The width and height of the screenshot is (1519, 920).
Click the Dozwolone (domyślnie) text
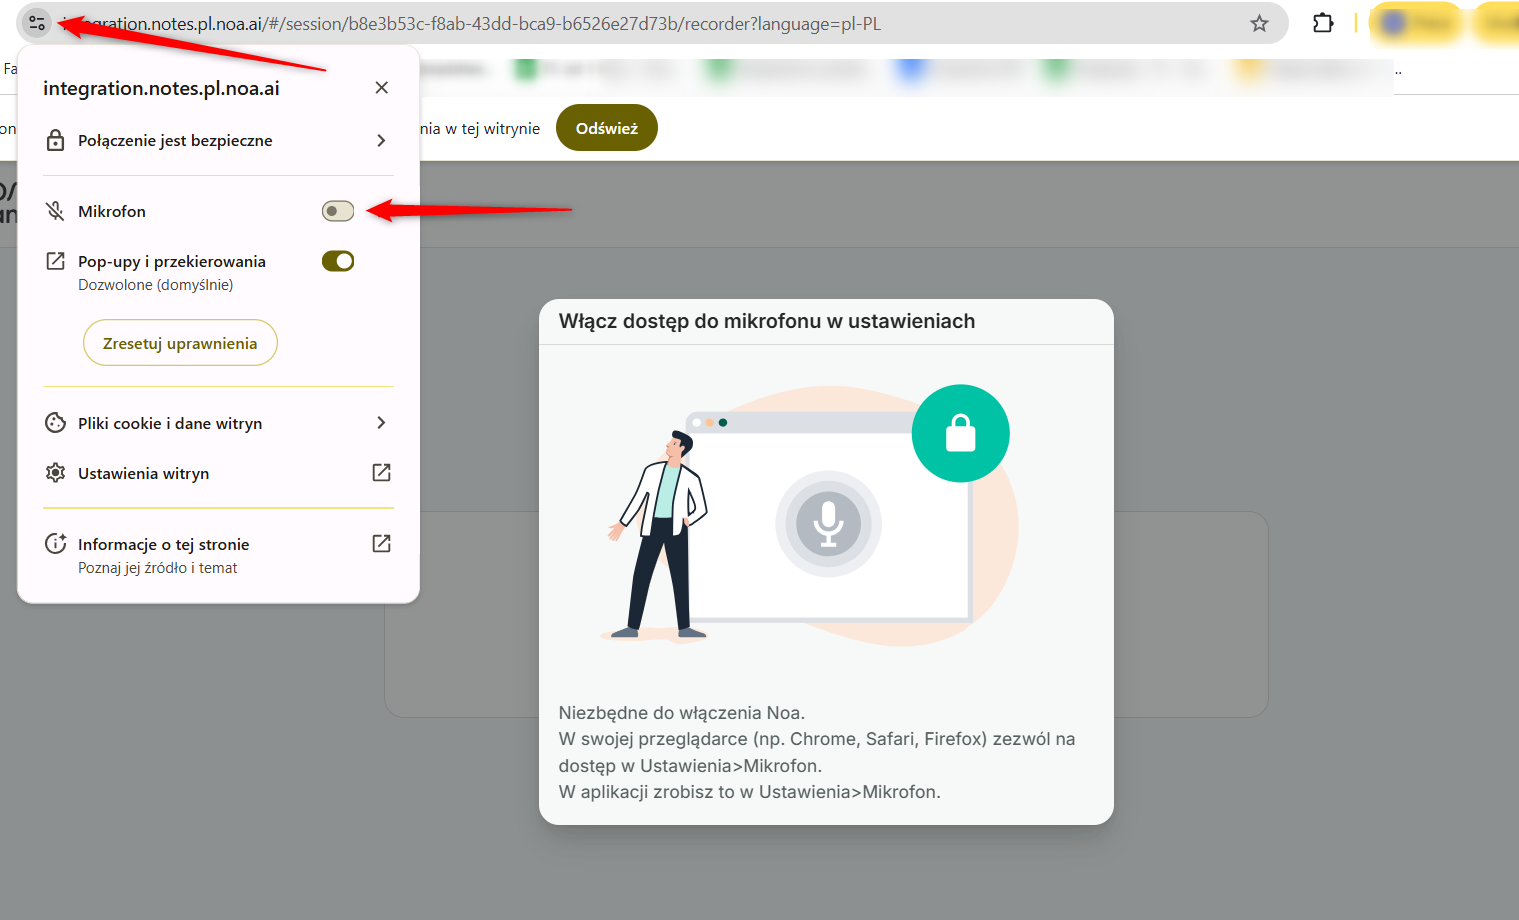pos(156,285)
